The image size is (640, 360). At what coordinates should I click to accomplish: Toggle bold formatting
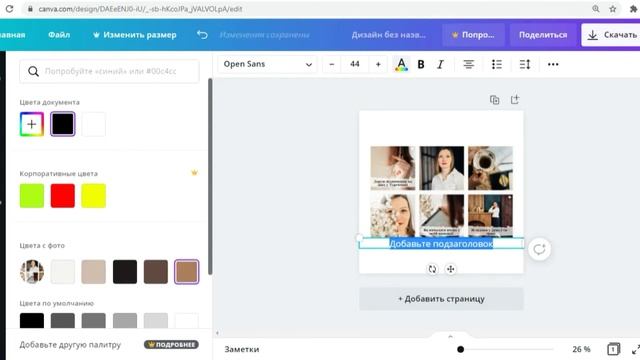(421, 64)
